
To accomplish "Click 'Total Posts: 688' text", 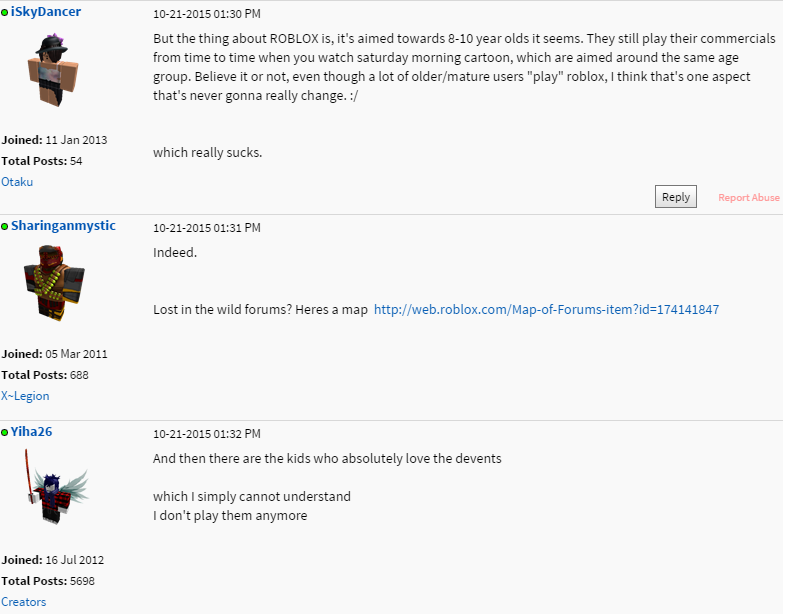I will tap(45, 375).
